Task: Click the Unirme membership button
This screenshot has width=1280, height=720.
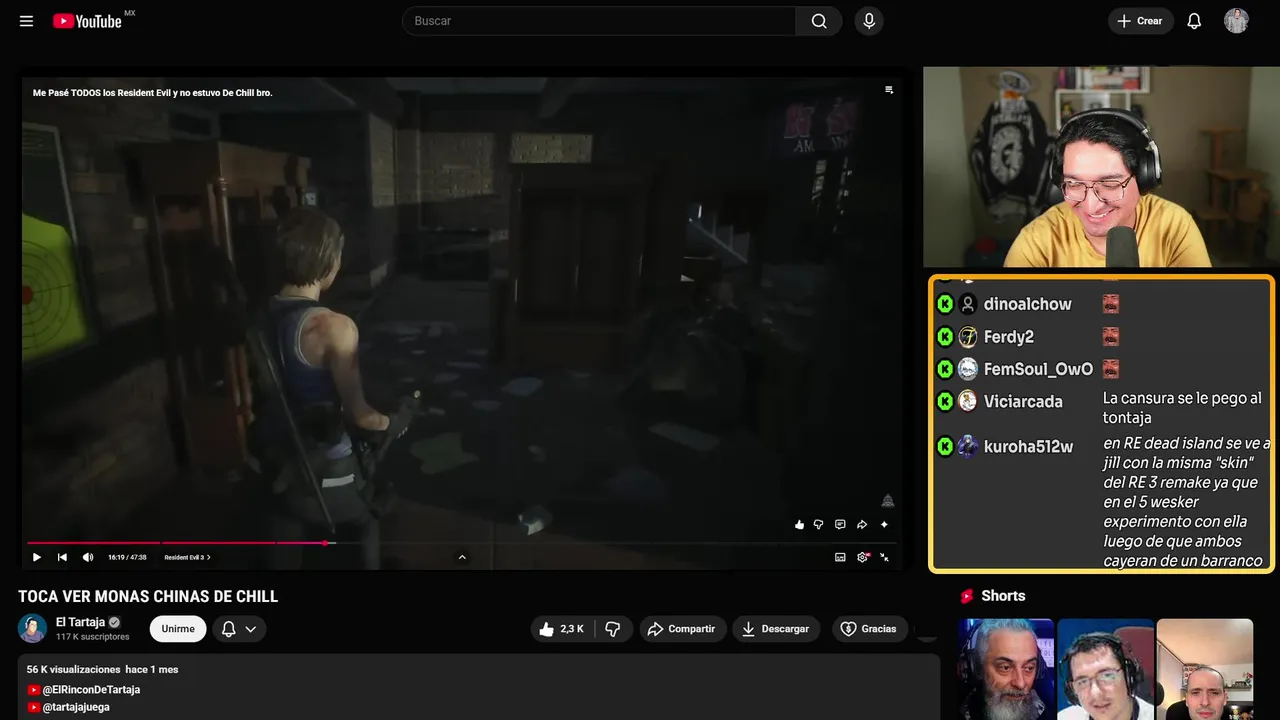Action: tap(178, 629)
